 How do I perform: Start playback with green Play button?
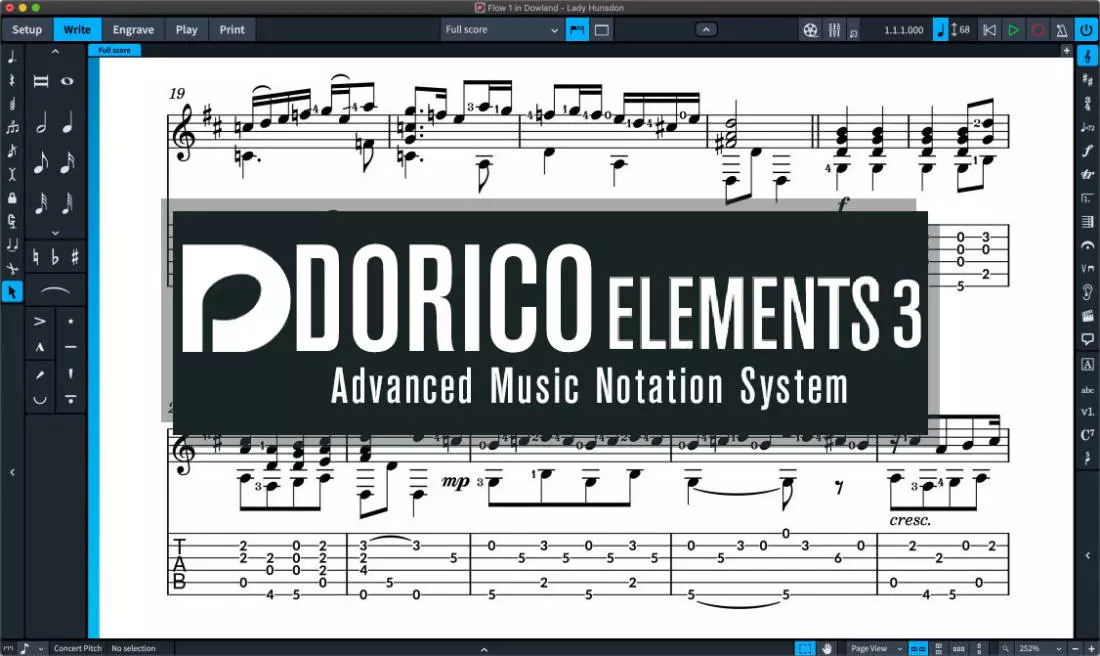tap(1013, 30)
